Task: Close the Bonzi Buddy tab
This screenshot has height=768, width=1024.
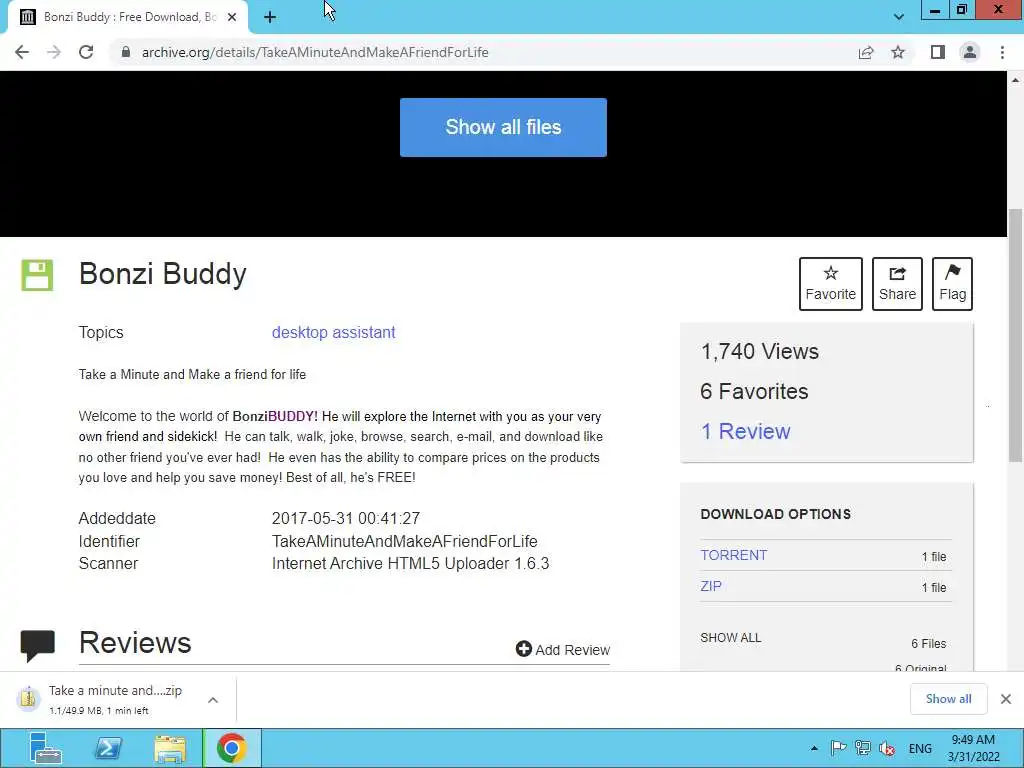Action: click(x=232, y=18)
